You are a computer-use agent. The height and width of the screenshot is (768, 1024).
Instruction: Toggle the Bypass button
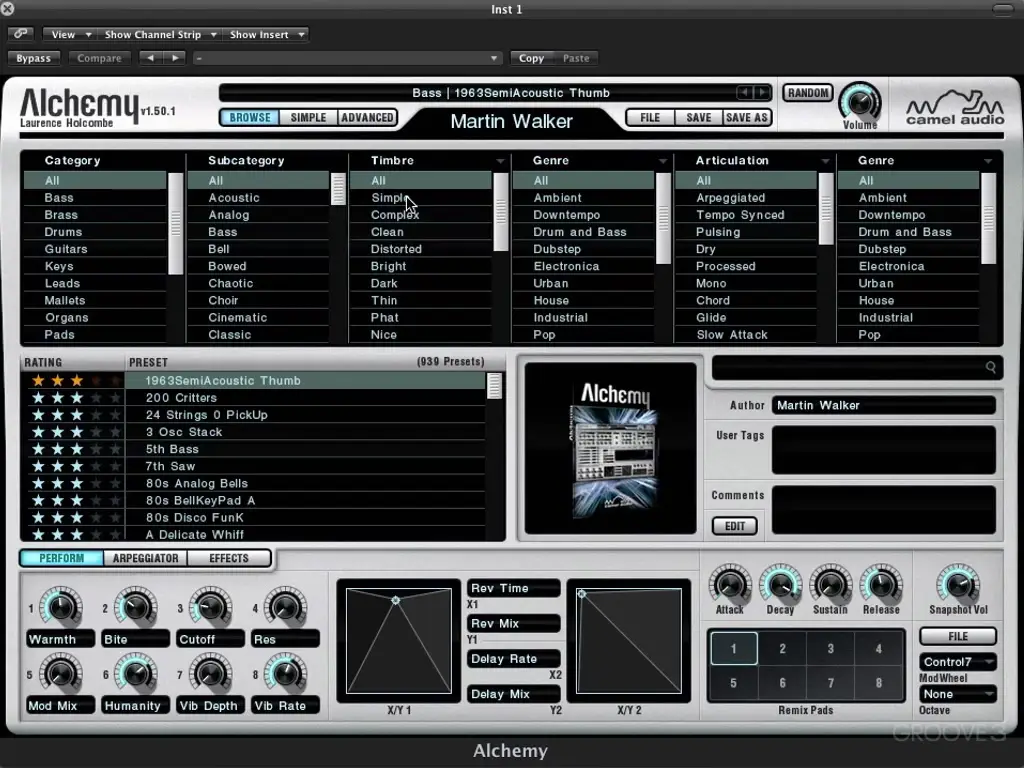(x=33, y=58)
